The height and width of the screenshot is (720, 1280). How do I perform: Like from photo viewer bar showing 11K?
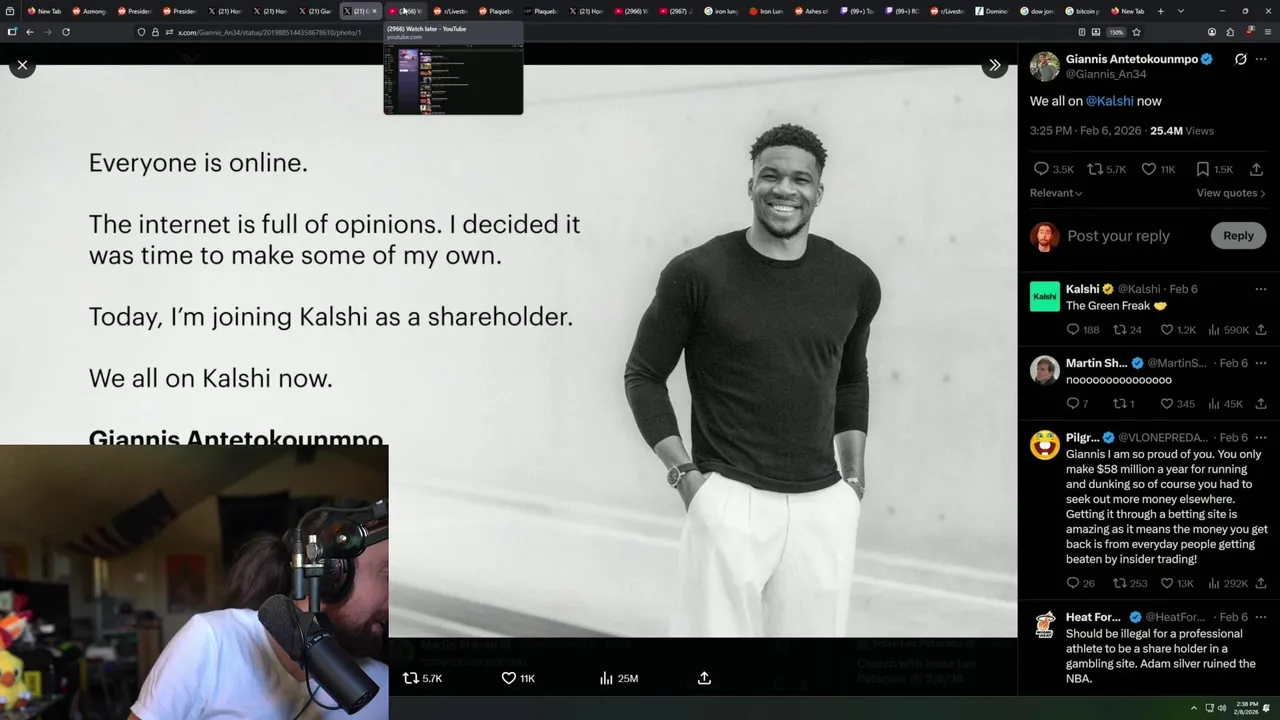[518, 678]
